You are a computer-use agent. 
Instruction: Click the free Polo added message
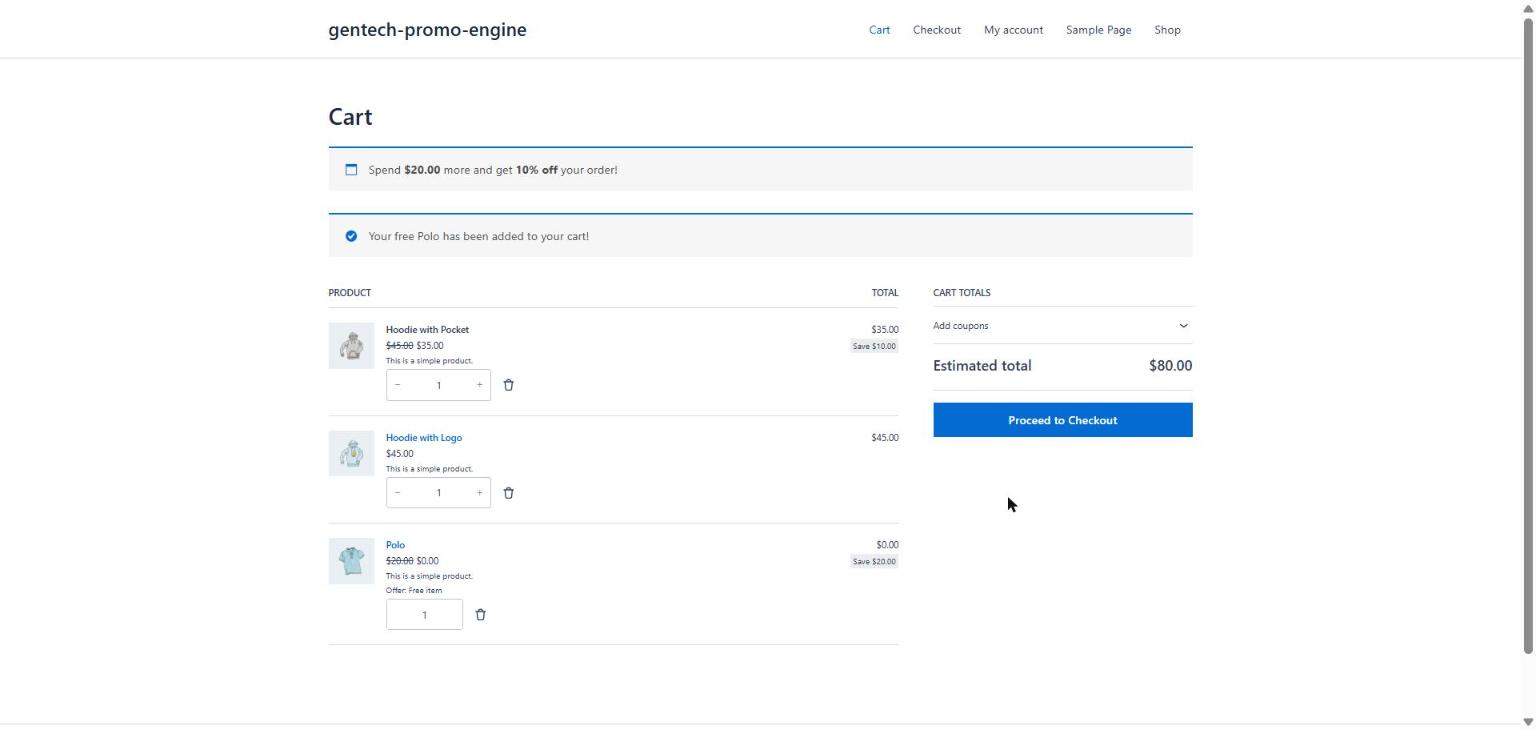pos(478,237)
